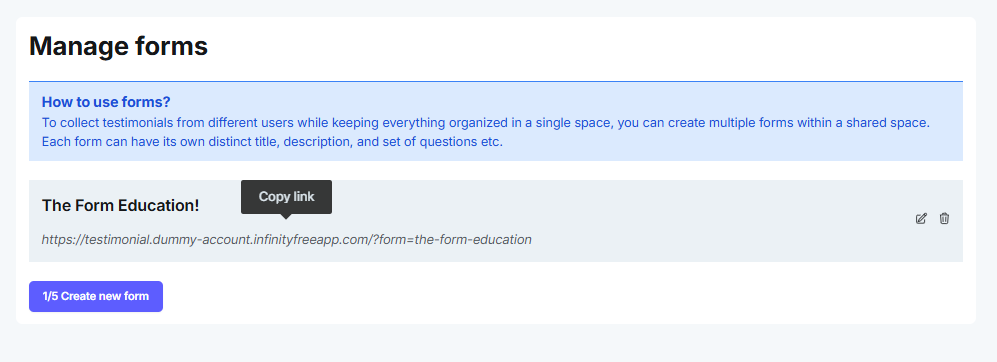Screen dimensions: 997x362
Task: Click the How to use forms? heading
Action: click(106, 102)
